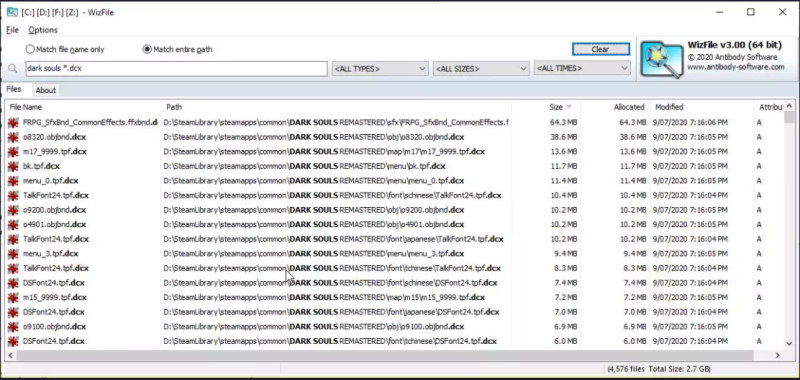Click file icon for o8320.objbnd.dcx
The width and height of the screenshot is (800, 380).
[13, 137]
